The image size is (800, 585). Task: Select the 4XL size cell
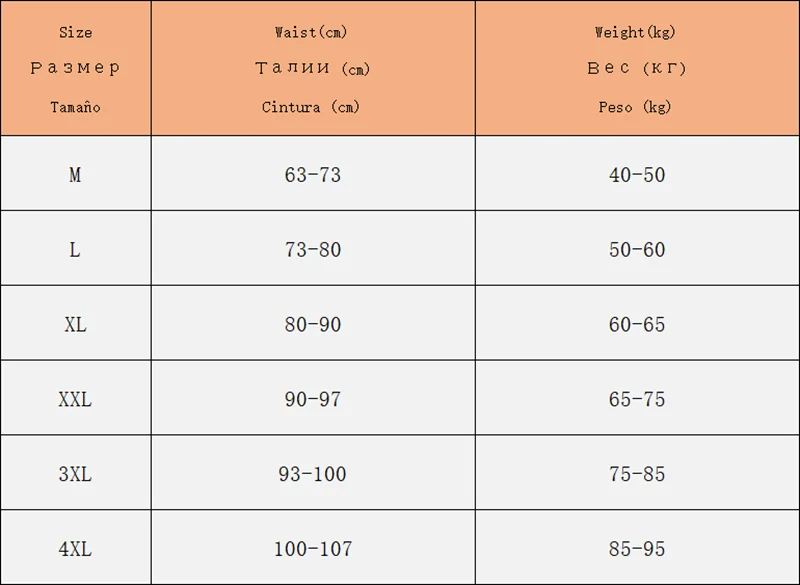[75, 549]
